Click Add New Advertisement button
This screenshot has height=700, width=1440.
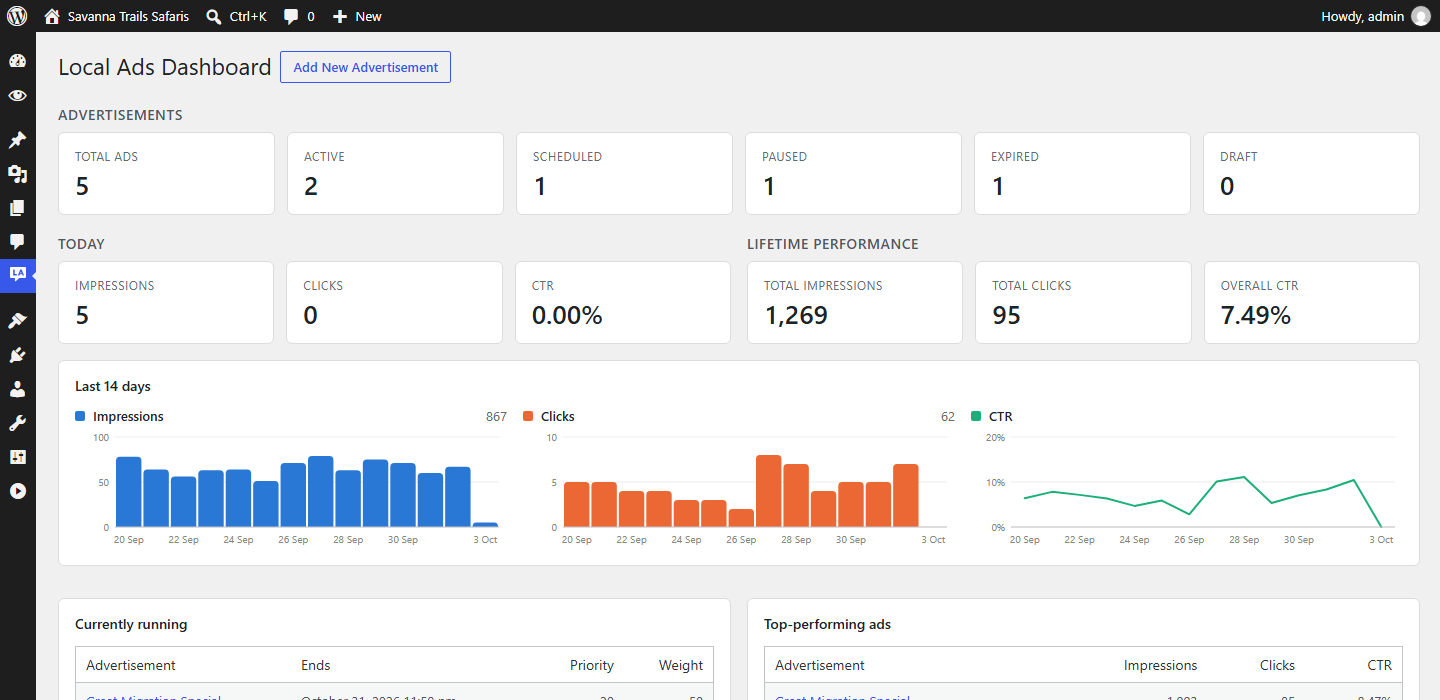[365, 67]
